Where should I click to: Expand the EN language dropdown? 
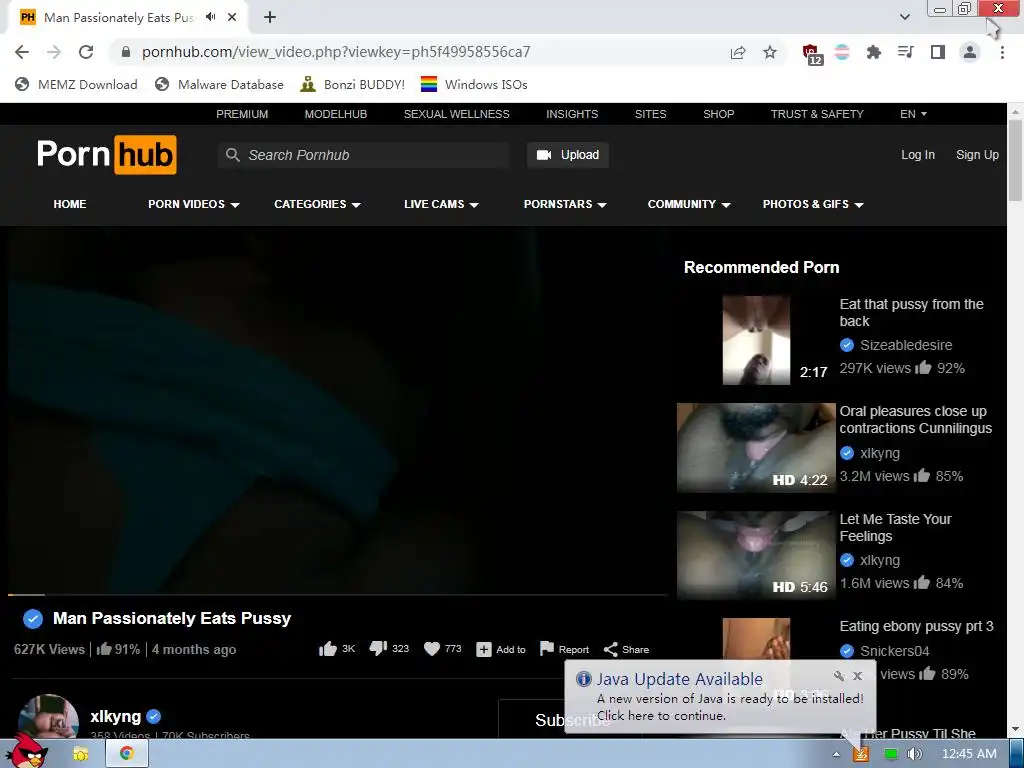tap(913, 114)
